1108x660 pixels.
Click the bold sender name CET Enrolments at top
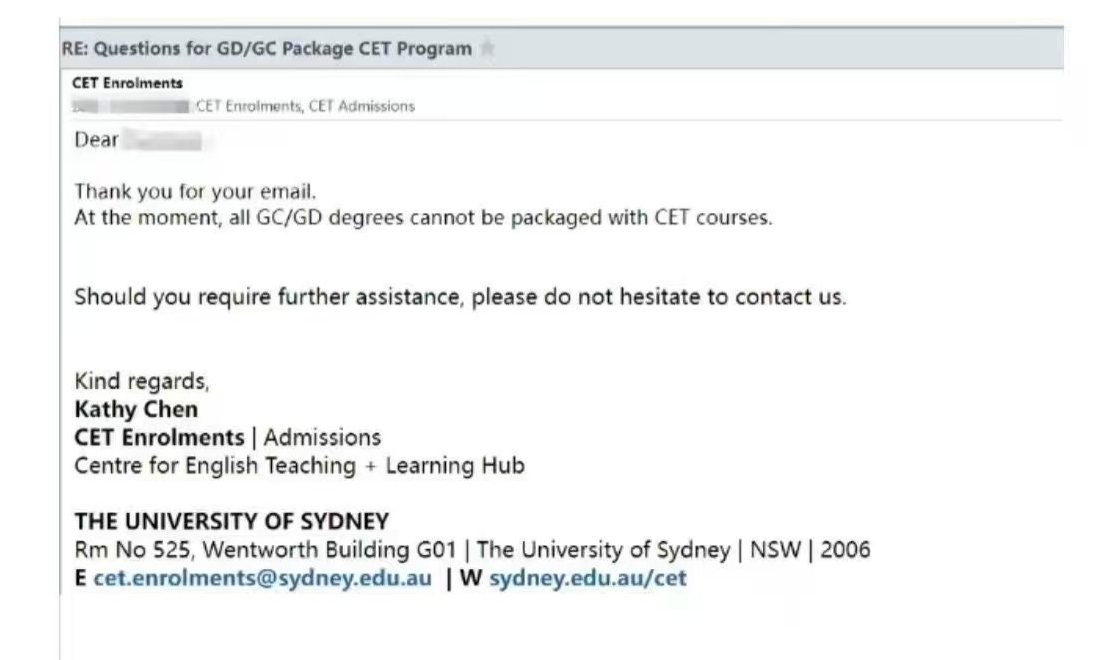pyautogui.click(x=127, y=83)
